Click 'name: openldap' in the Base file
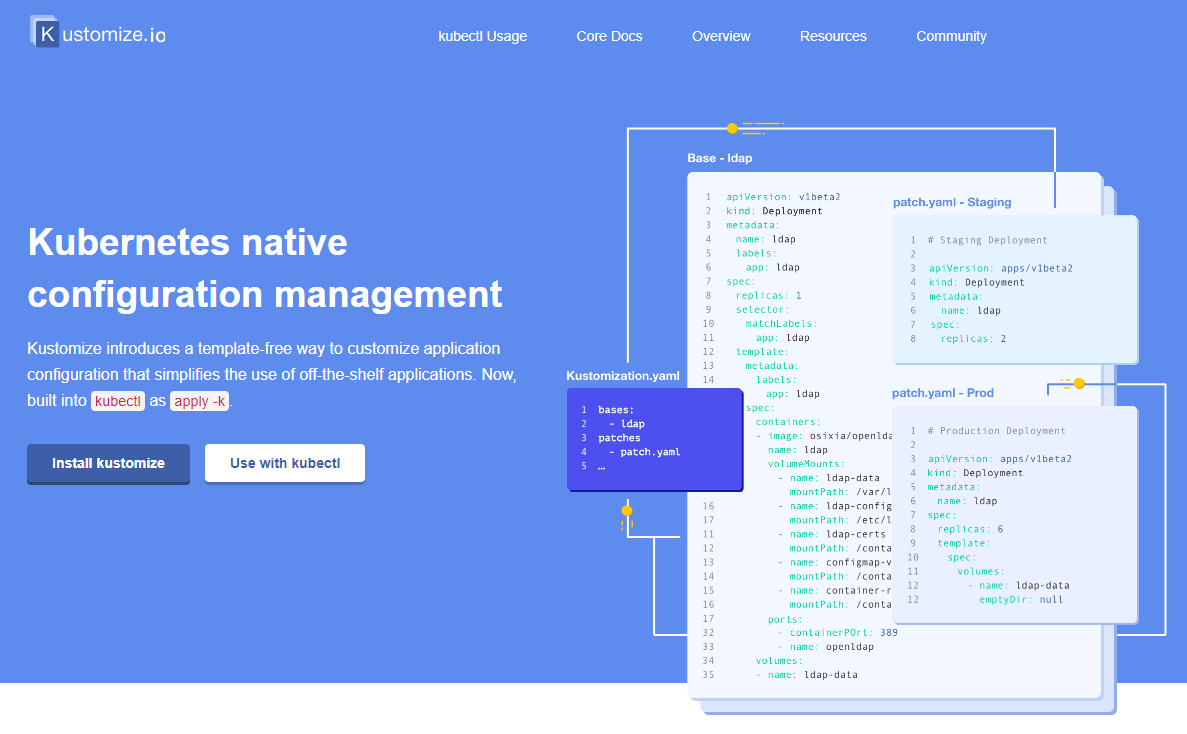 tap(826, 647)
